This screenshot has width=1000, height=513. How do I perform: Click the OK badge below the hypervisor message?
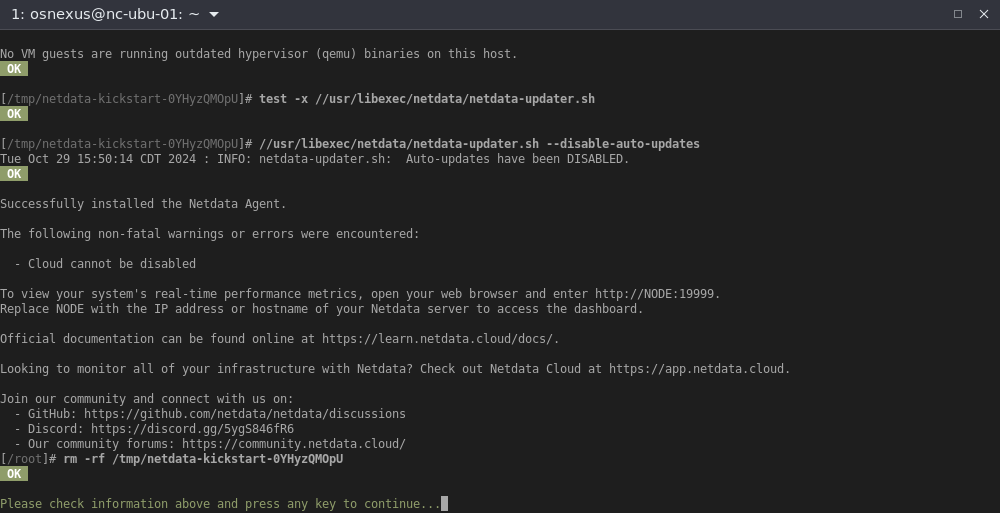[x=14, y=69]
